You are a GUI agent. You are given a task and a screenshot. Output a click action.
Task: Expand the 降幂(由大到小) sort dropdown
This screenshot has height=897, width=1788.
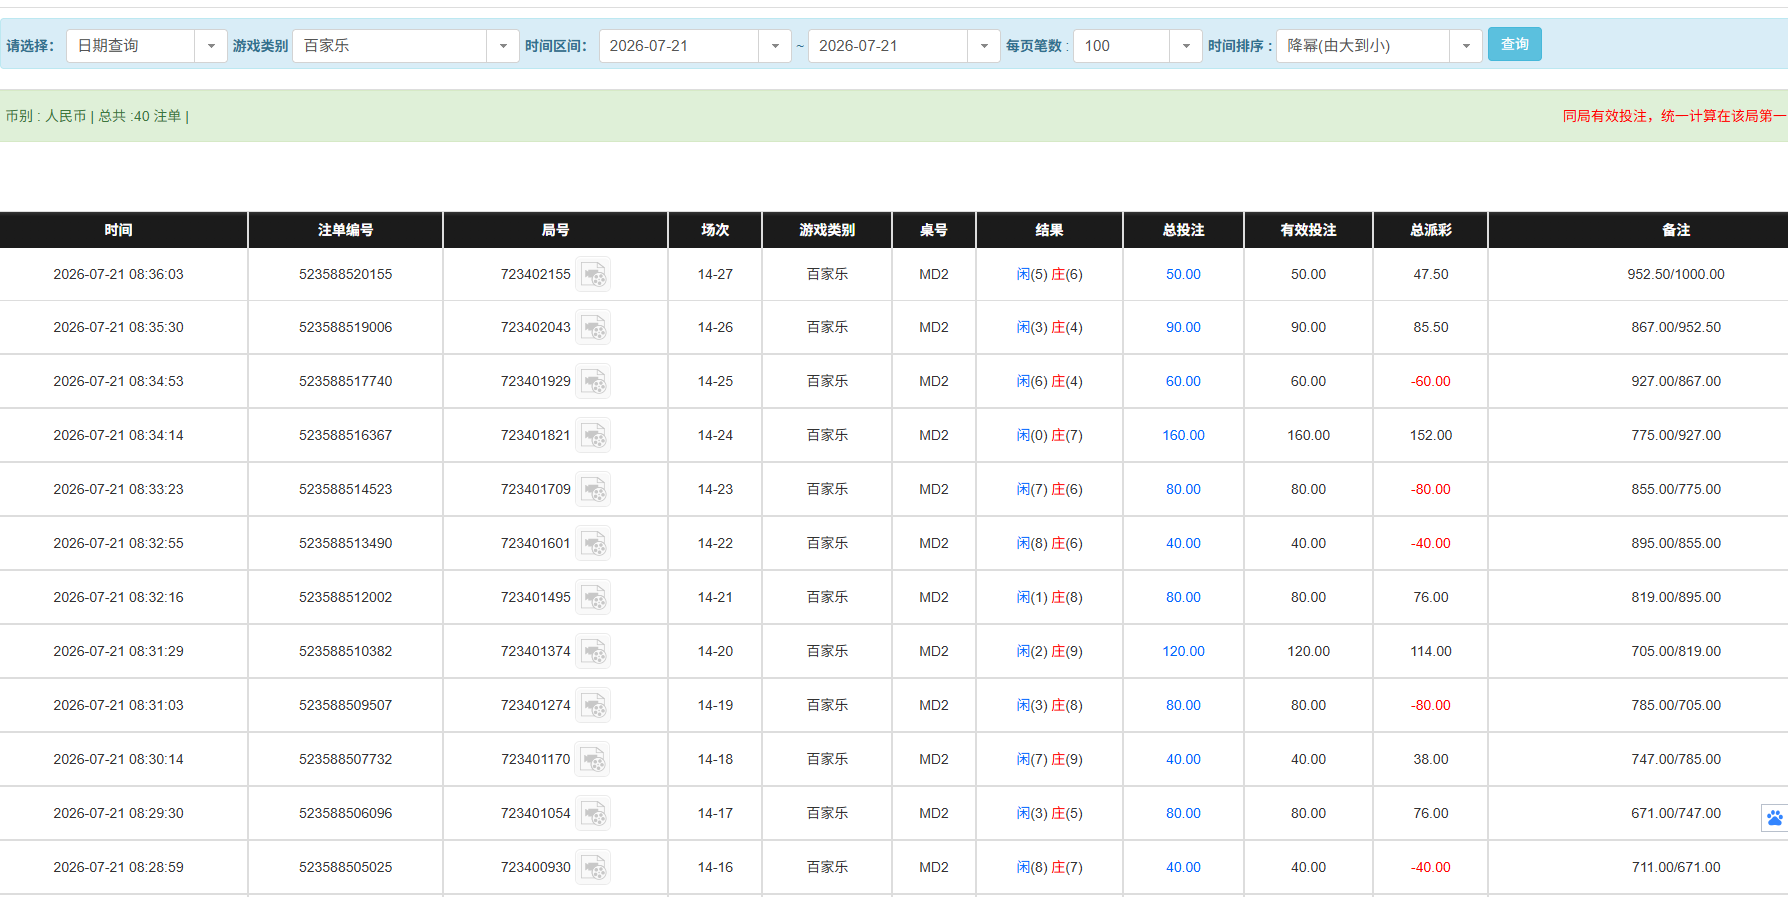[1466, 46]
